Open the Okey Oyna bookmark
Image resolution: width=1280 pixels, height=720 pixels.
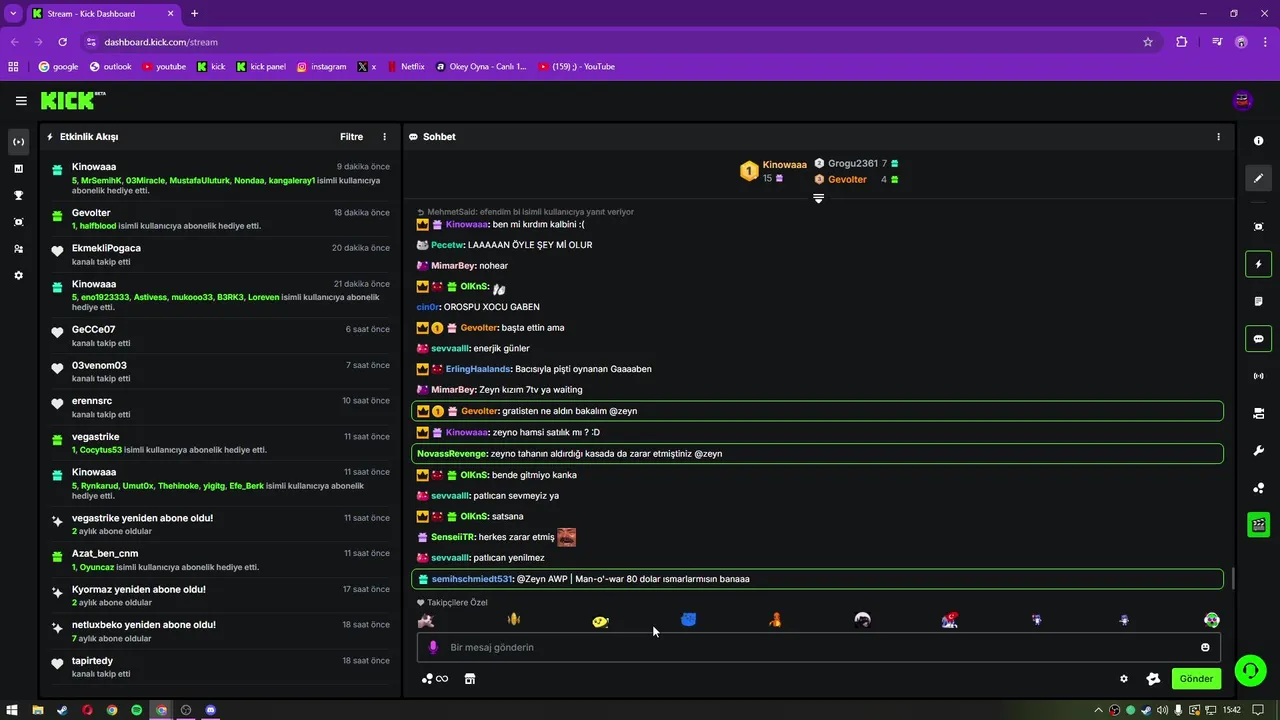pos(482,67)
